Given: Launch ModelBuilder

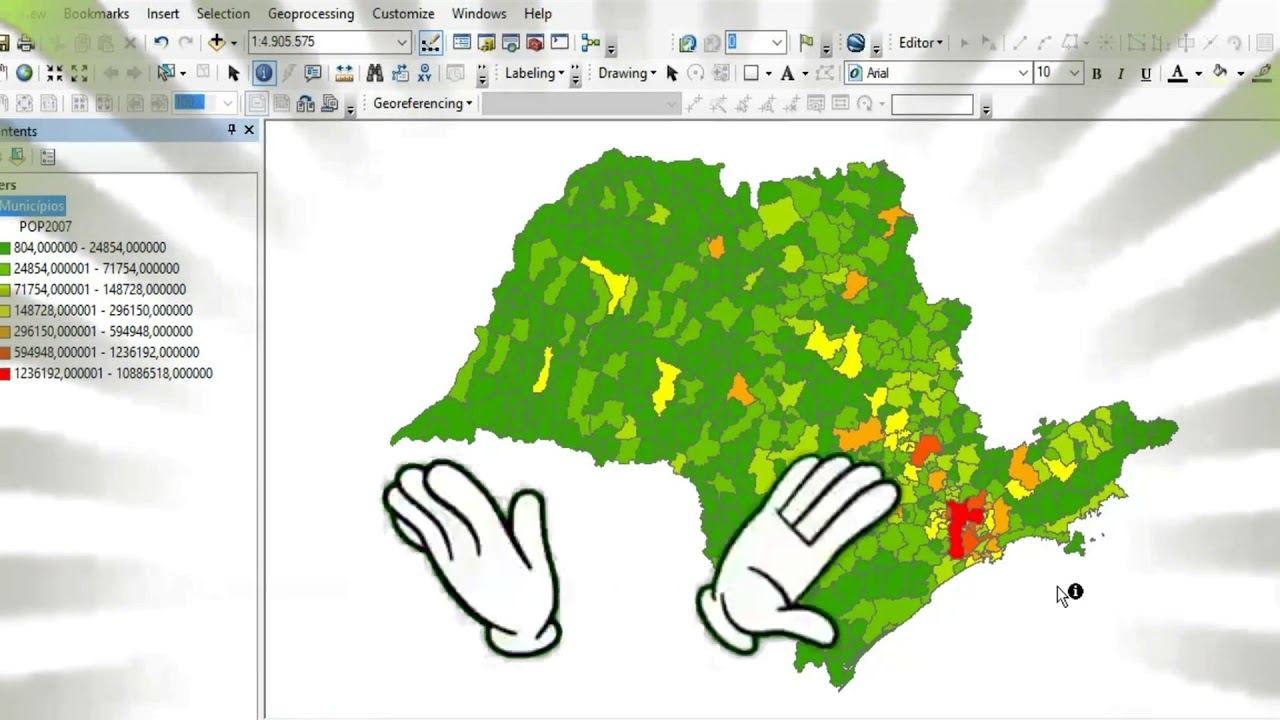Looking at the screenshot, I should pyautogui.click(x=590, y=43).
